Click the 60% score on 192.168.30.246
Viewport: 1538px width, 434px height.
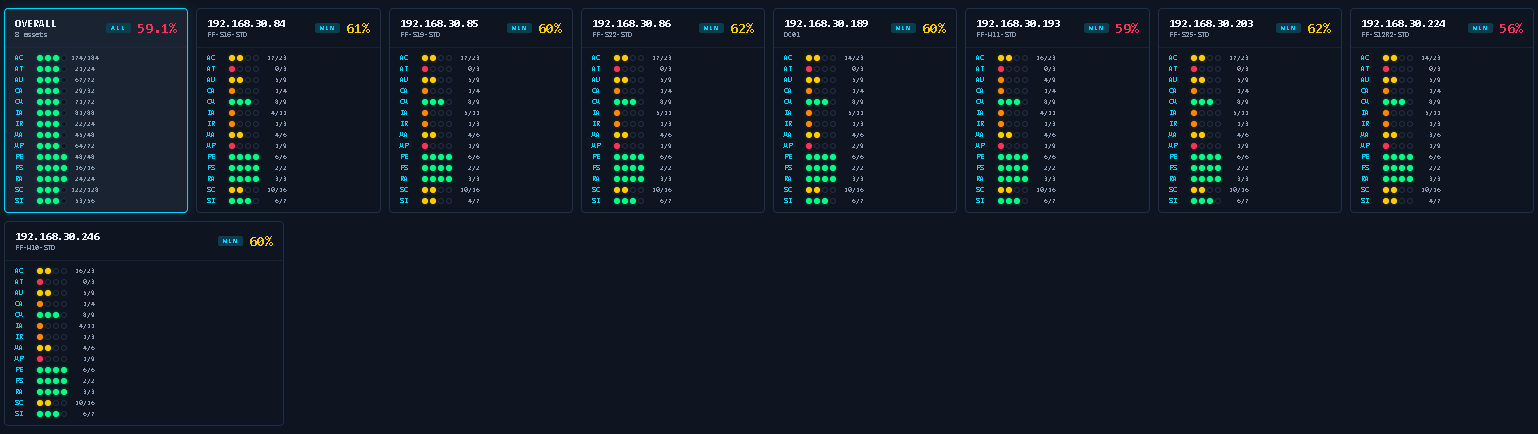[x=261, y=242]
